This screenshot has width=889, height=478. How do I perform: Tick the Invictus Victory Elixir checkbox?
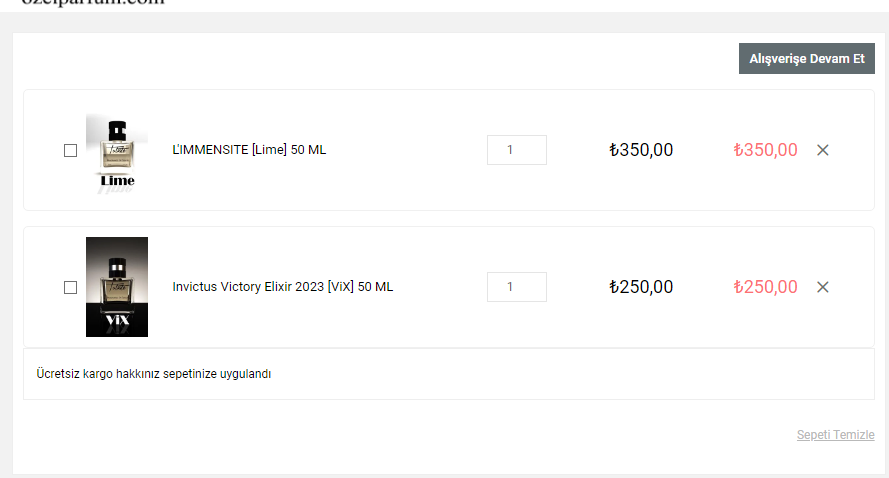pos(70,288)
